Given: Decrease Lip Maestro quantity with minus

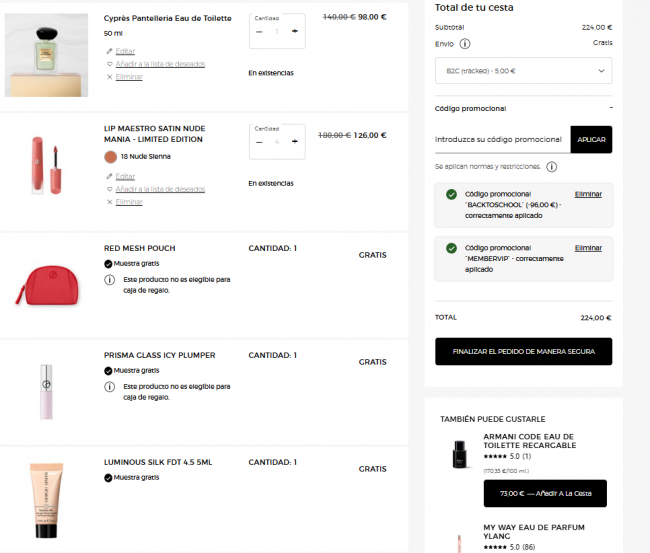Looking at the screenshot, I should 259,142.
